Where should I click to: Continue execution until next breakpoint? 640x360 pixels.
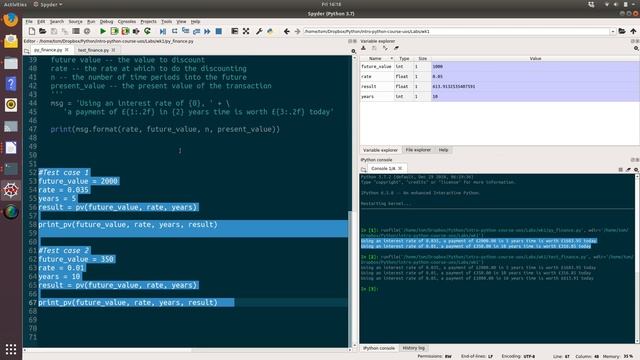tap(207, 31)
